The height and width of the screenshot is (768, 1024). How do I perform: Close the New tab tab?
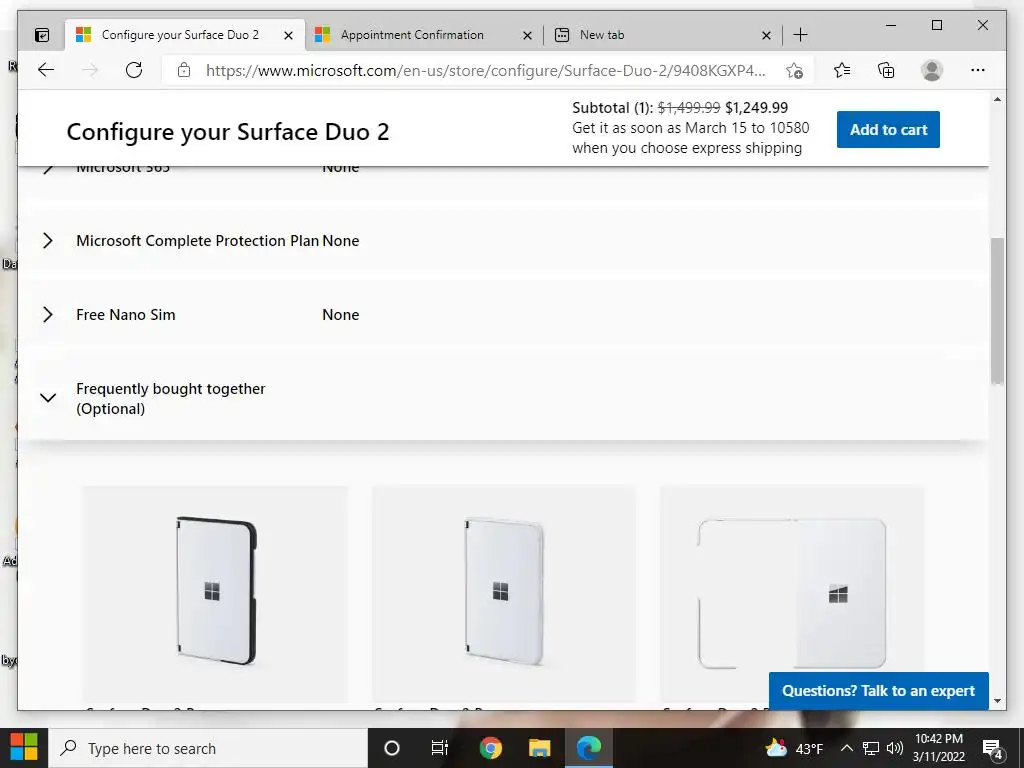(x=766, y=35)
